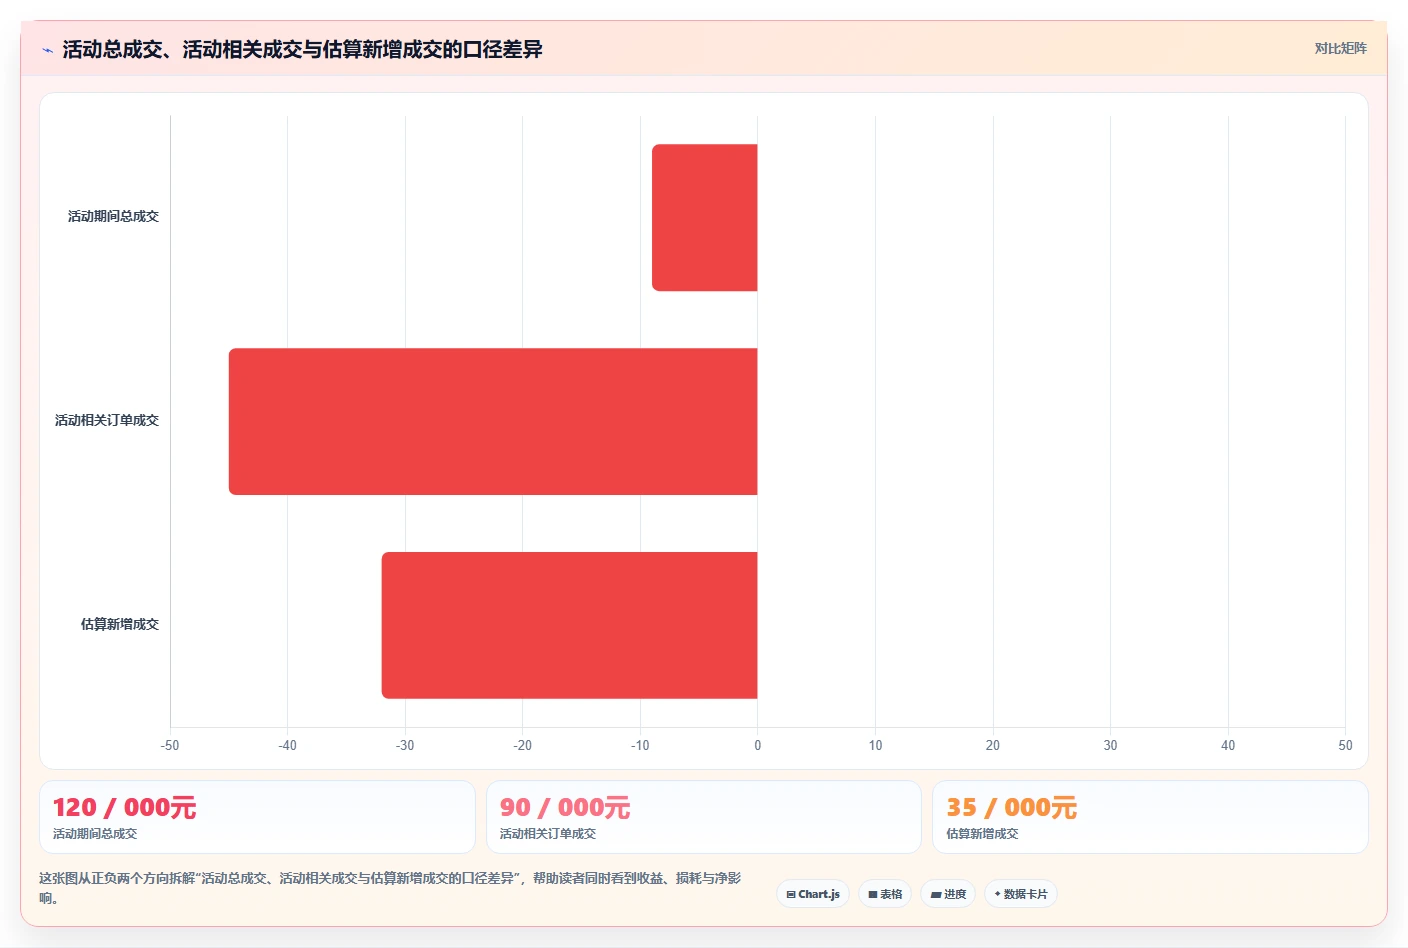1408x948 pixels.
Task: Click the chart title 活动总成交 heading
Action: coord(302,49)
